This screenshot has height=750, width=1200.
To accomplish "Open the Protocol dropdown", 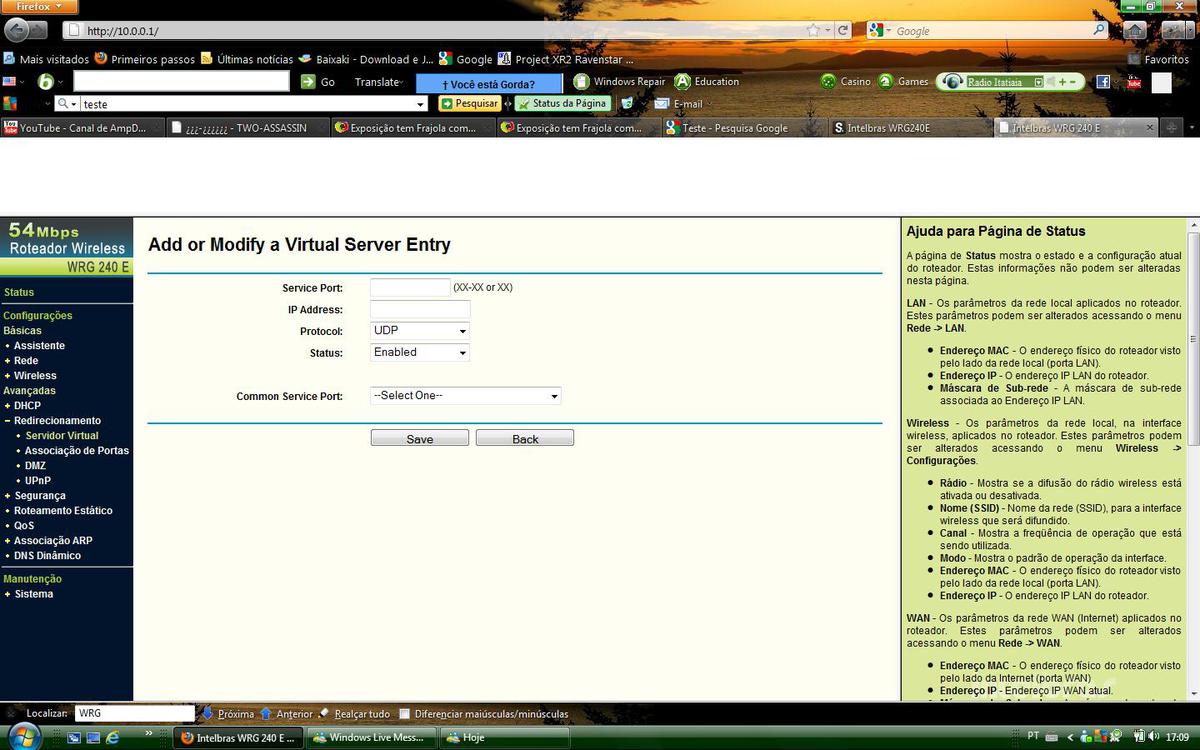I will coord(420,331).
